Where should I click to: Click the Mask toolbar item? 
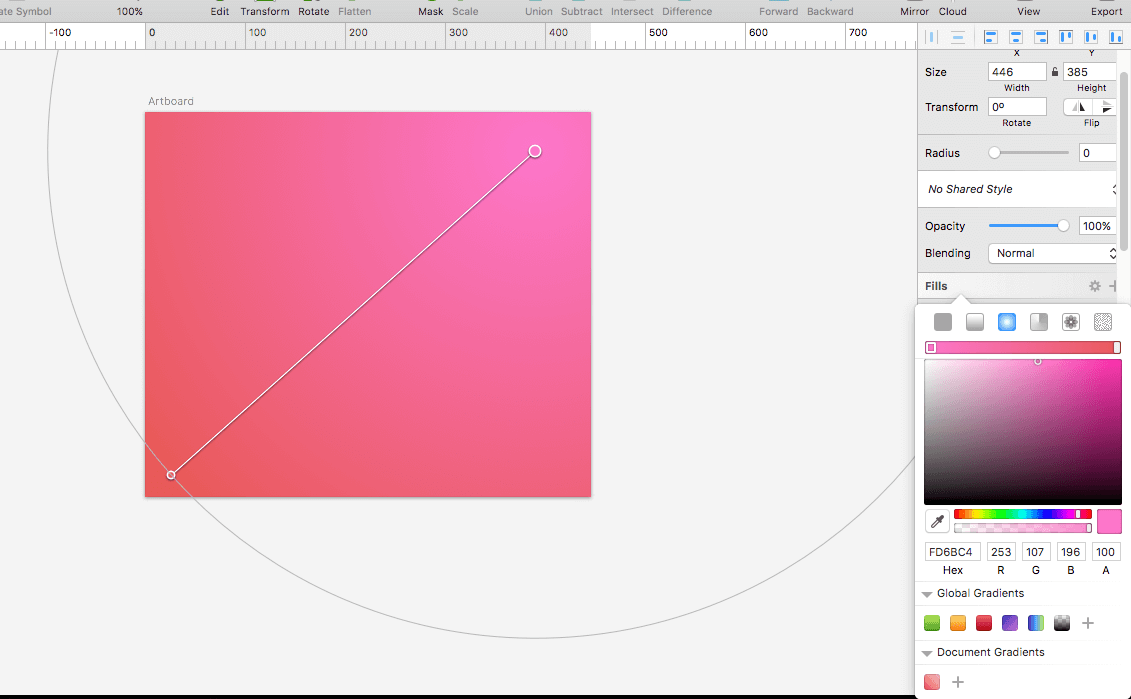click(x=431, y=11)
